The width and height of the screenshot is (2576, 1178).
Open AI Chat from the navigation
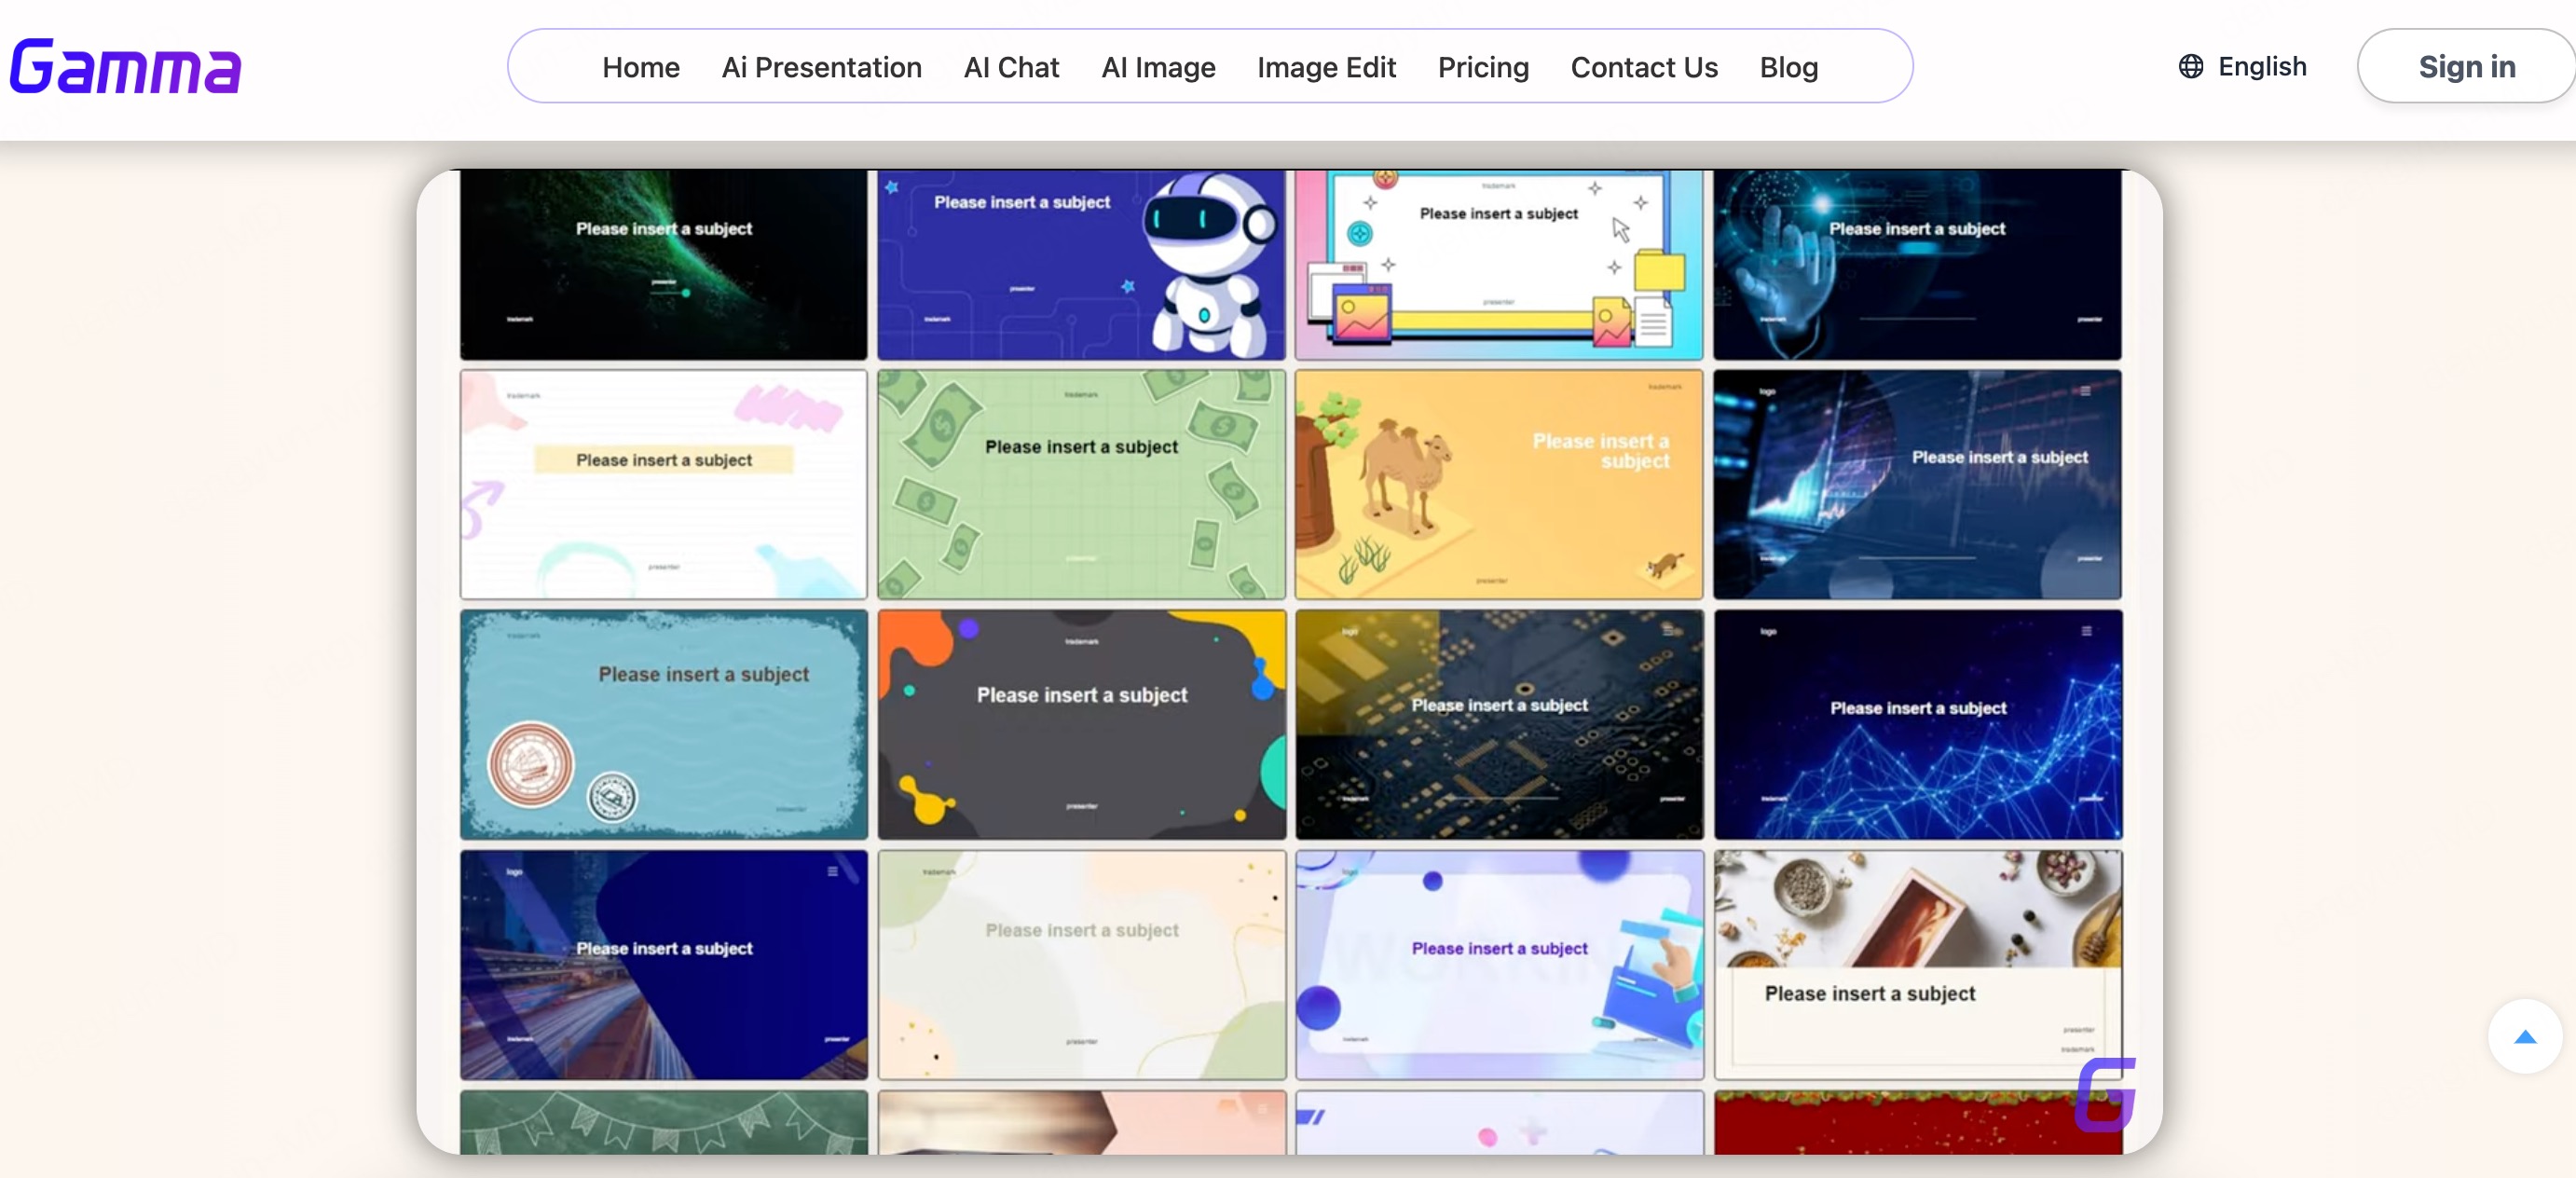(1010, 67)
